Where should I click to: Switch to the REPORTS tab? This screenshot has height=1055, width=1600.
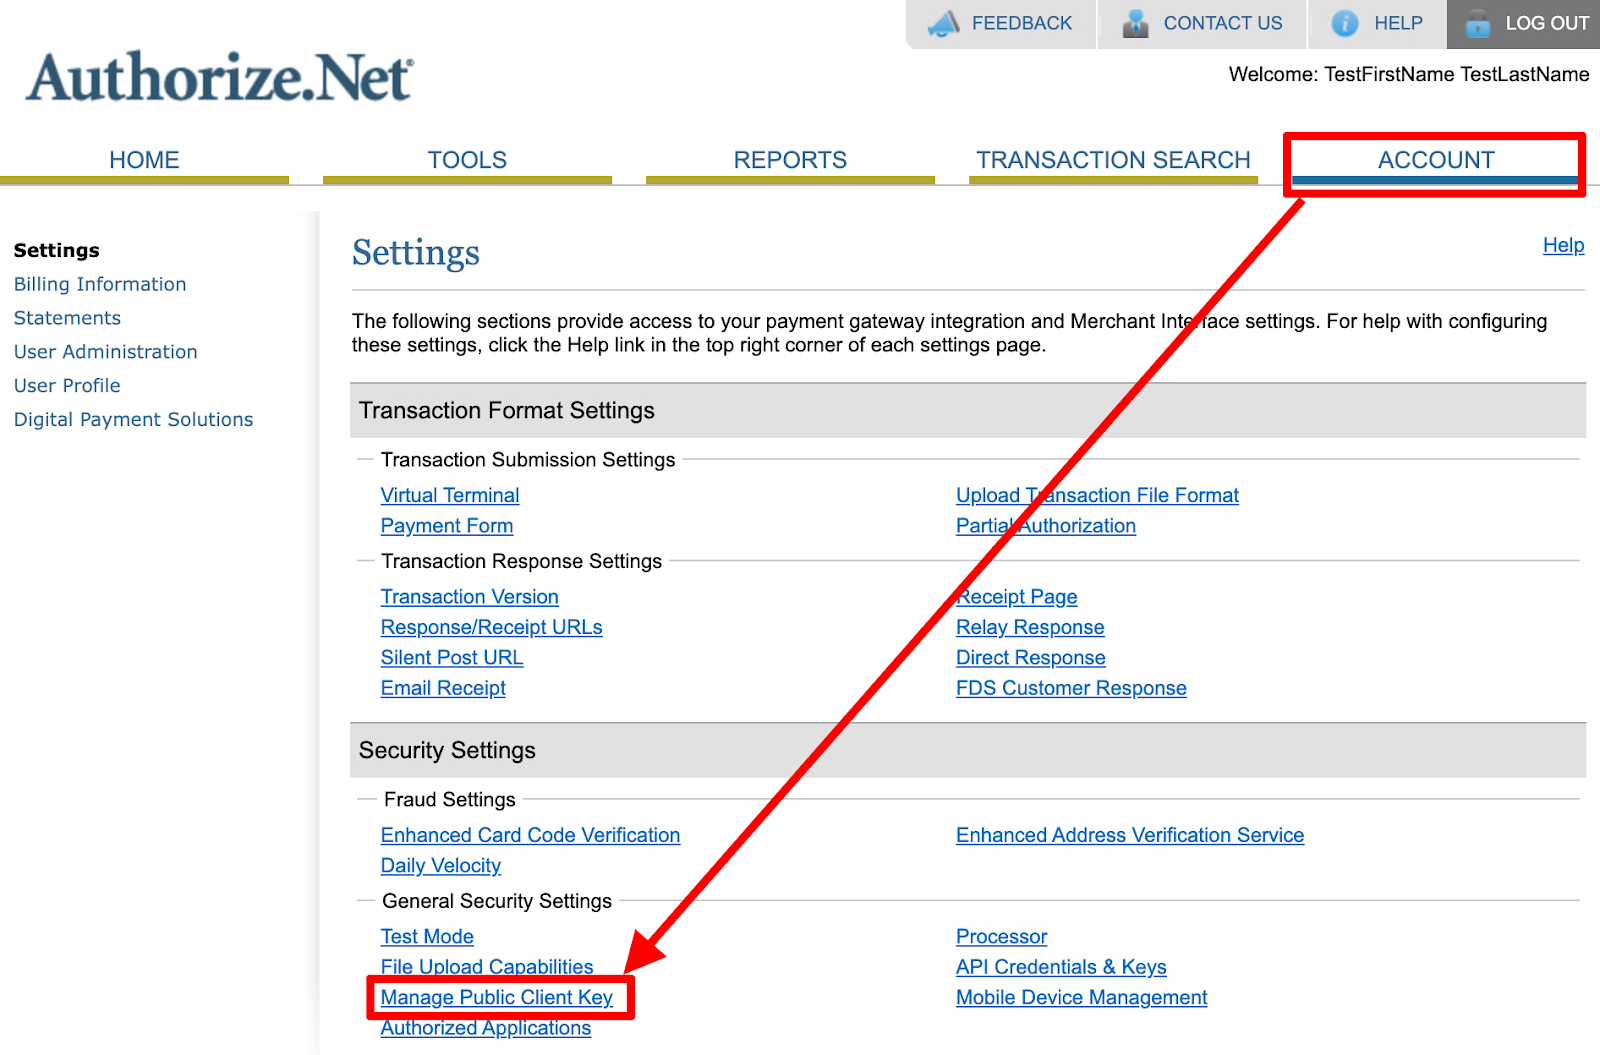pyautogui.click(x=790, y=160)
